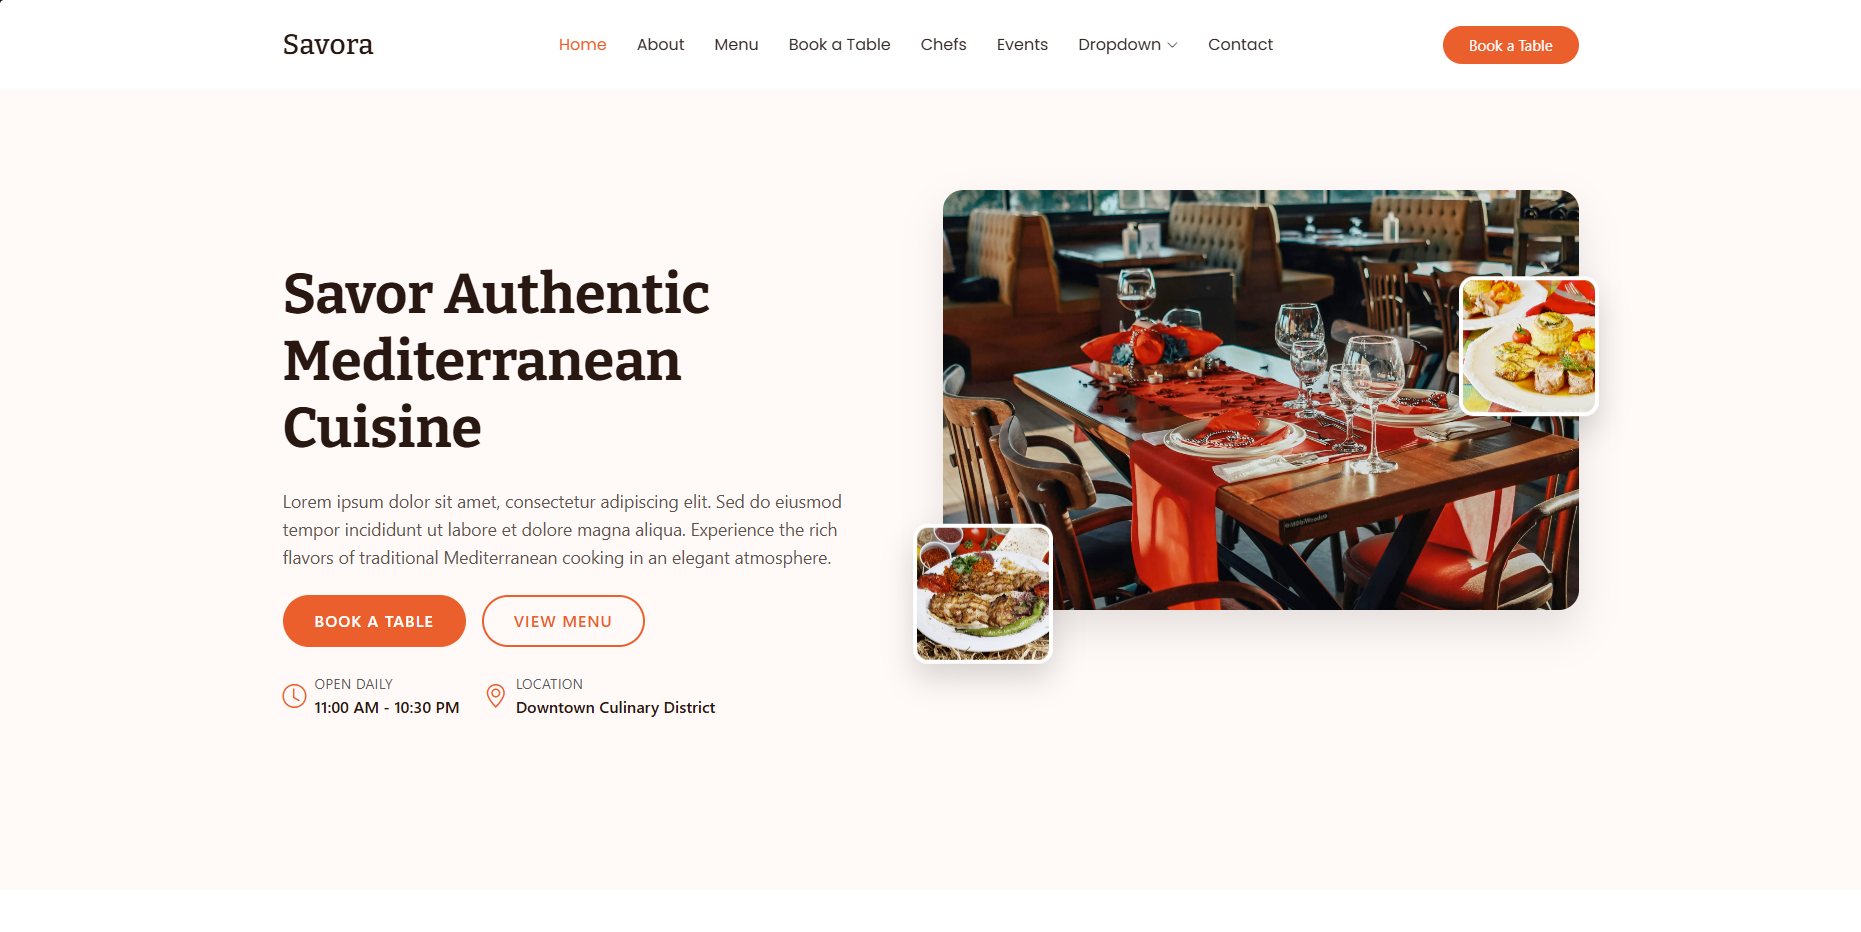Click the Savora site logo

click(328, 44)
